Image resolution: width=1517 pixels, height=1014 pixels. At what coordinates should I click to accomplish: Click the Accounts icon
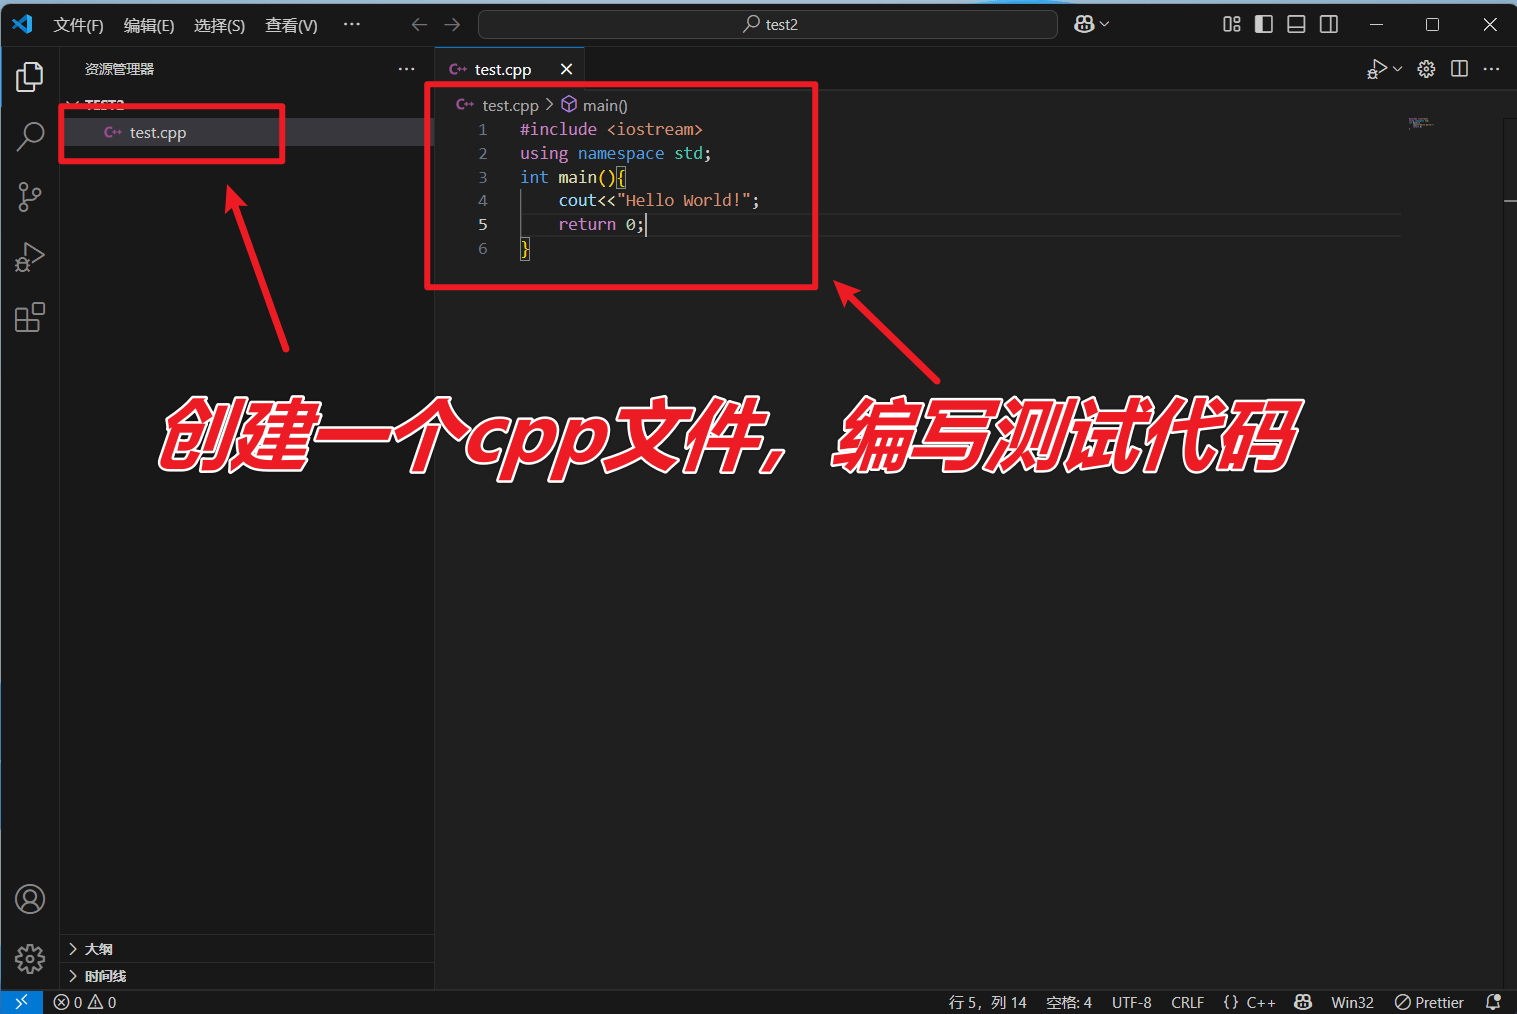30,899
